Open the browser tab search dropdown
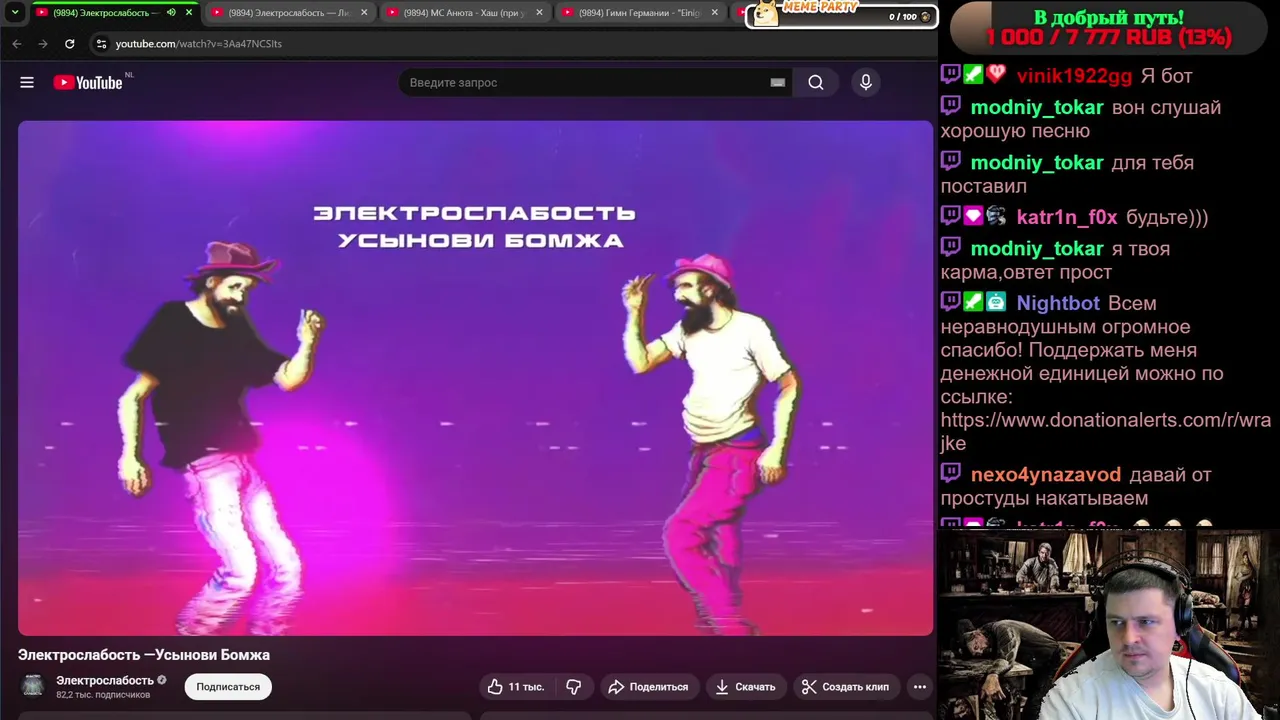Viewport: 1280px width, 720px height. tap(14, 12)
